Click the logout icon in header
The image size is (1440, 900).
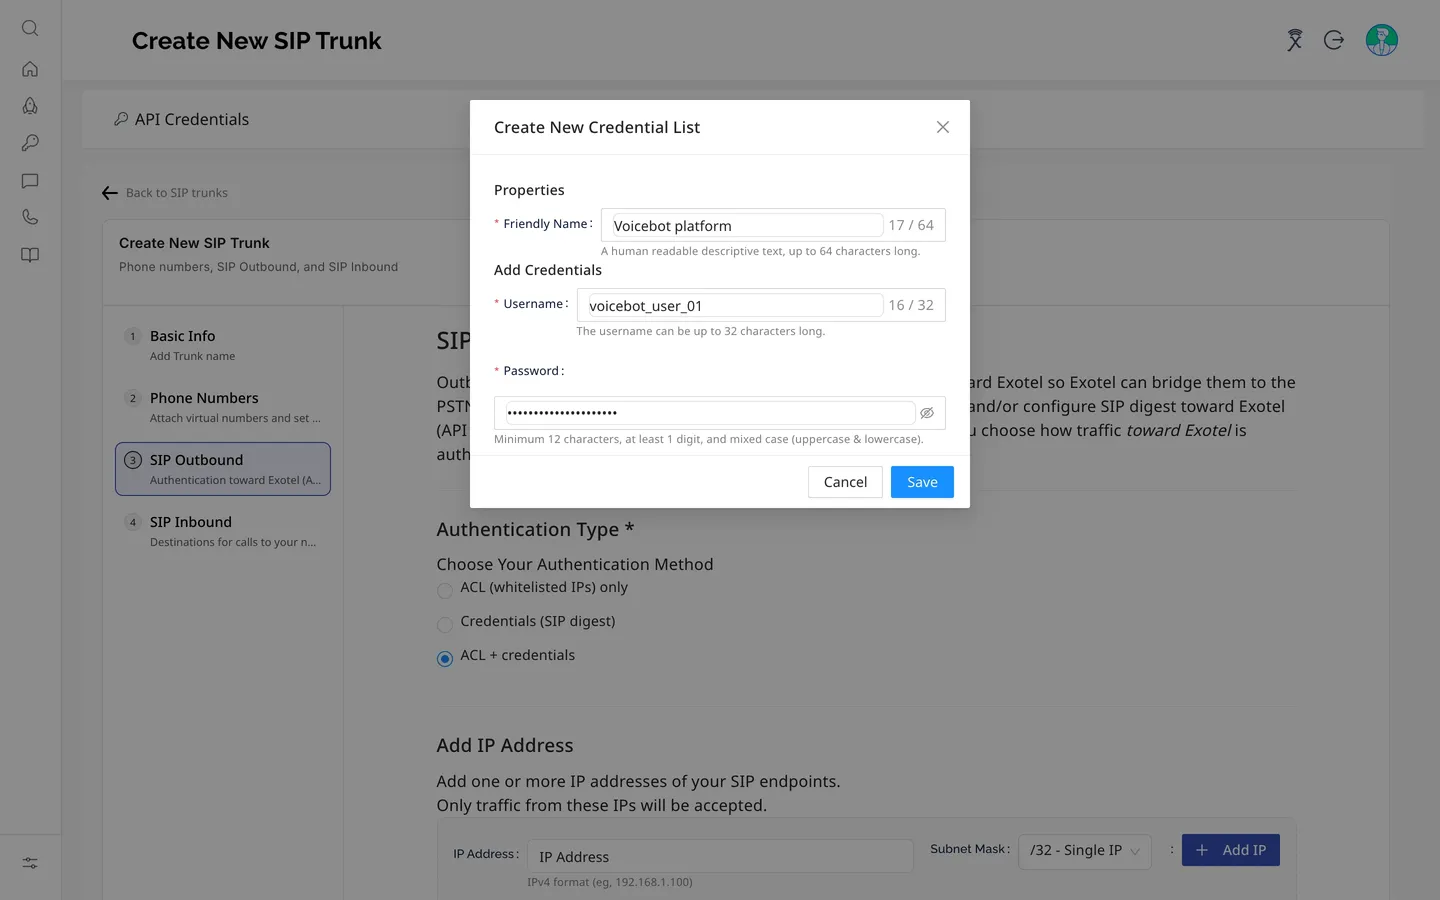pos(1334,40)
